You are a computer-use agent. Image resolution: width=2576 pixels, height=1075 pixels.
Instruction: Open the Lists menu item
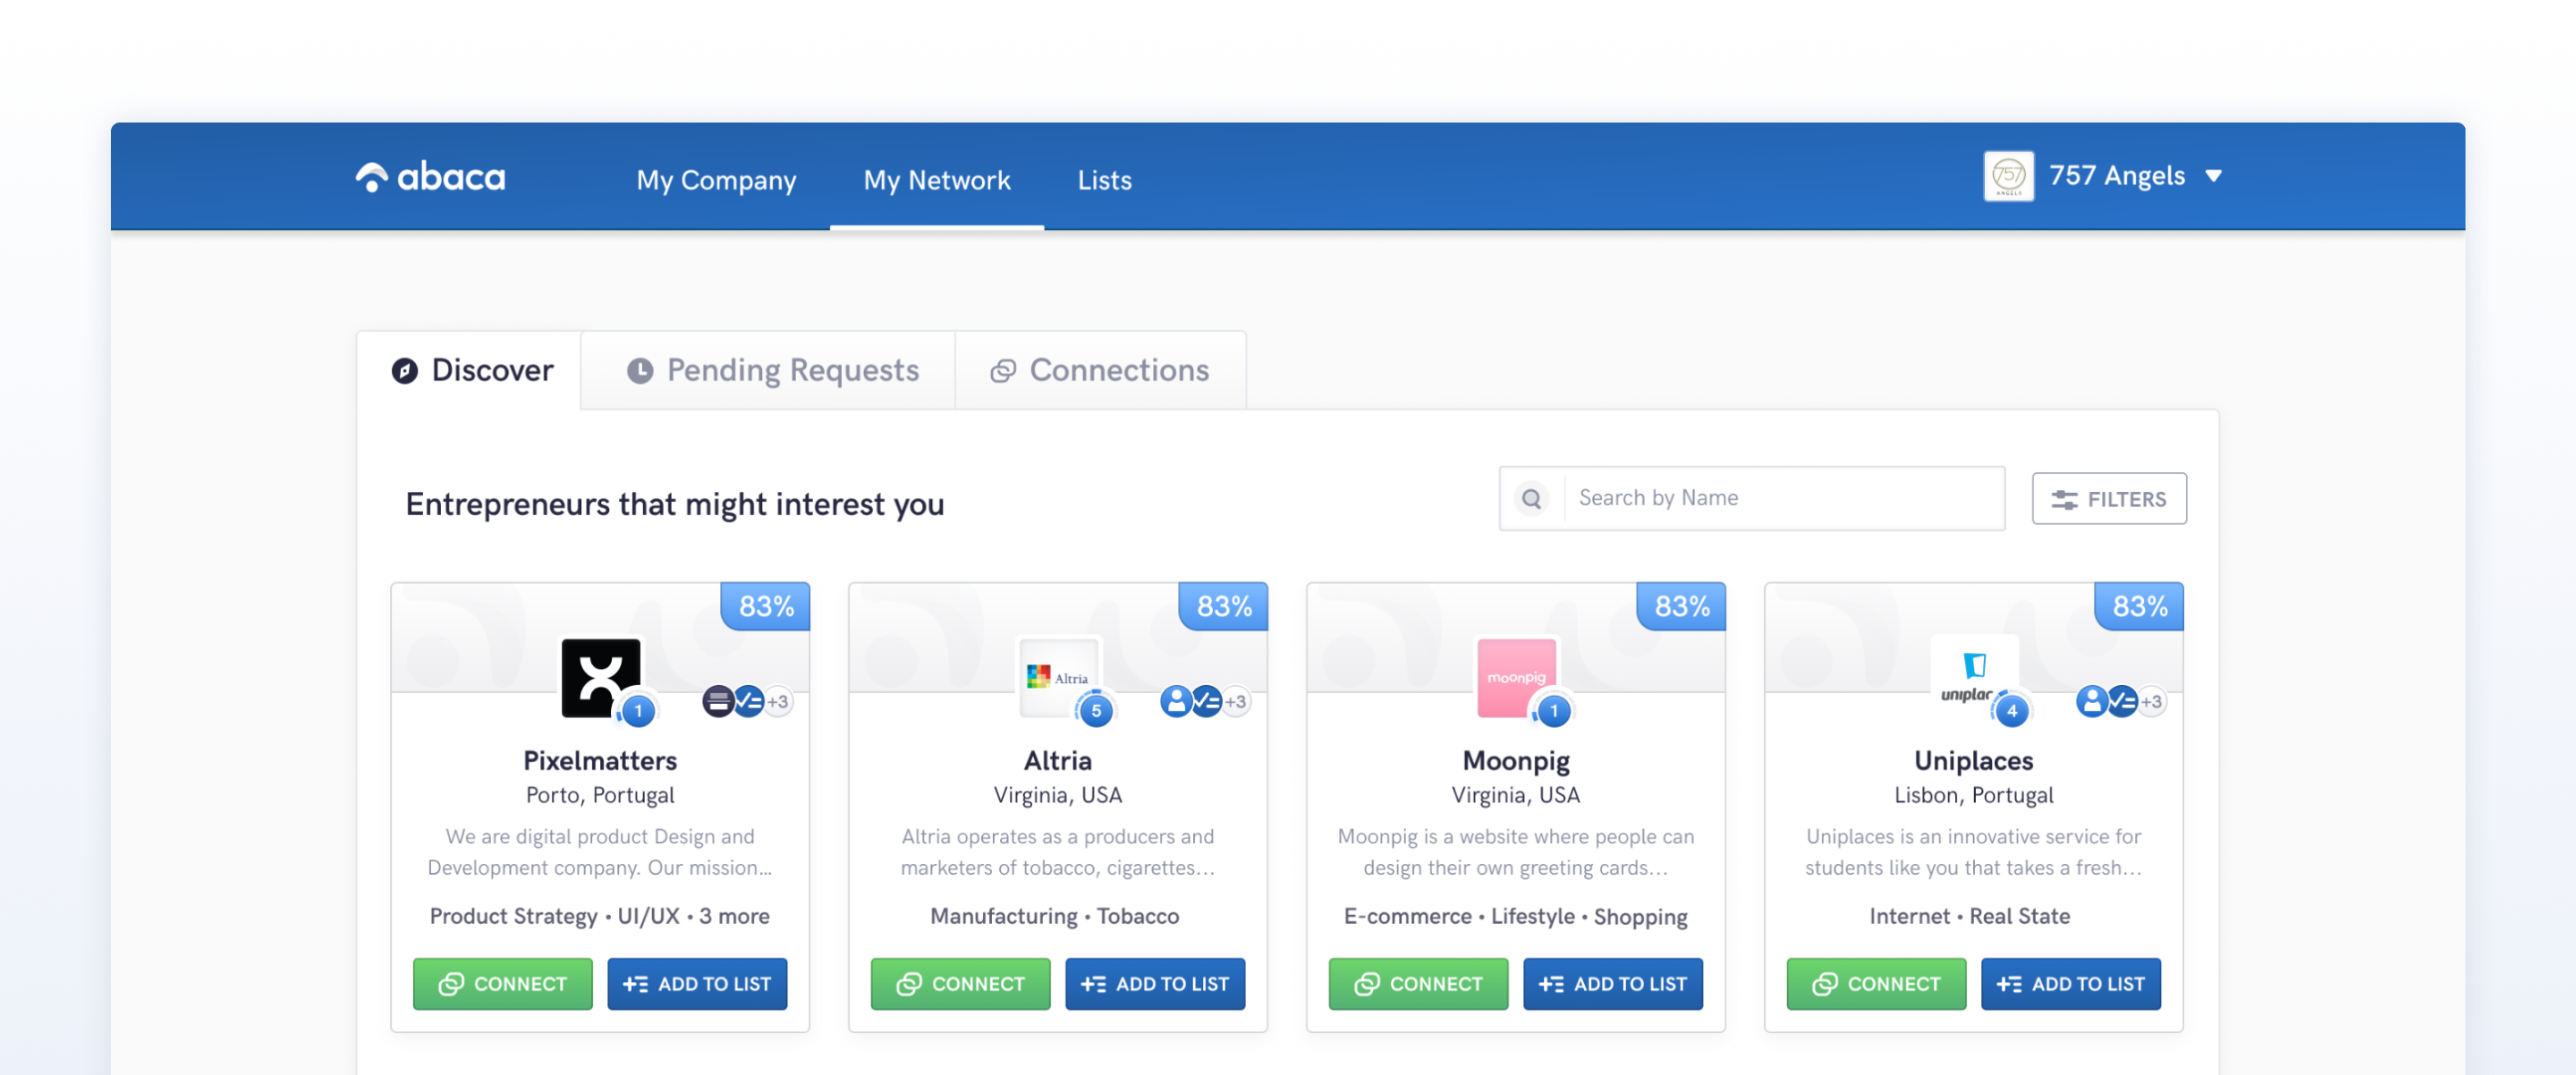(1104, 180)
